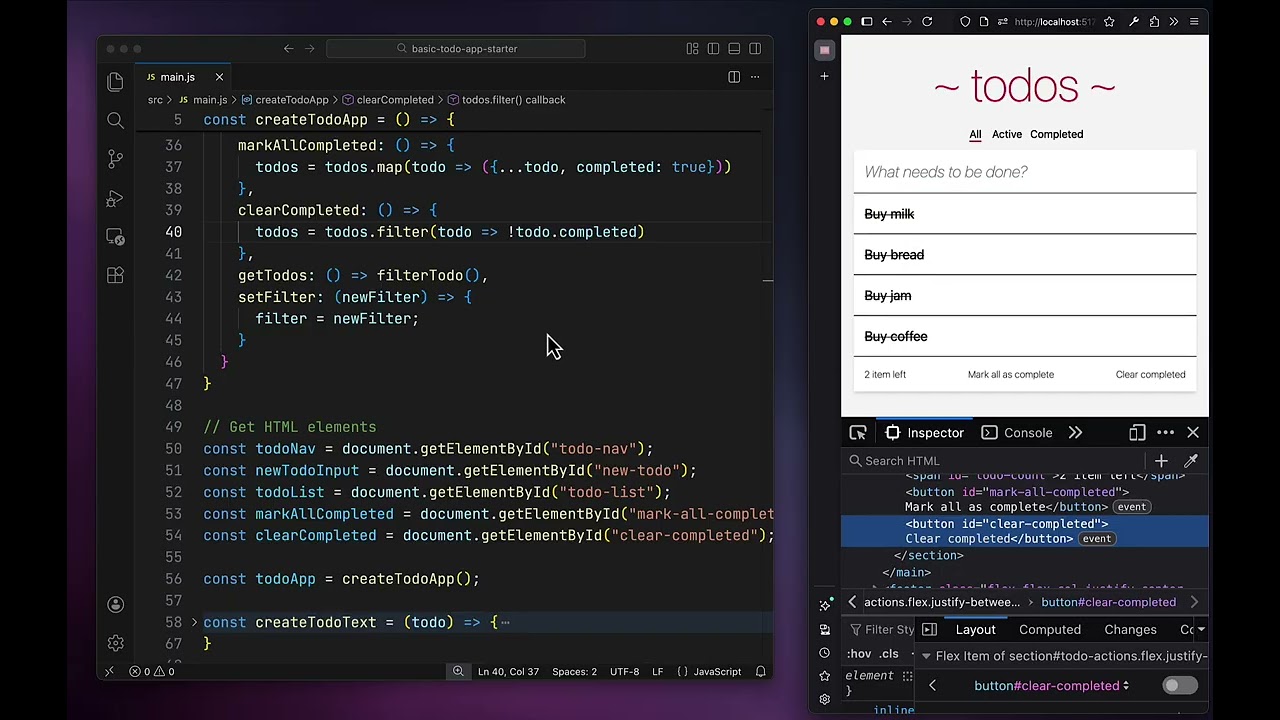The height and width of the screenshot is (720, 1280).
Task: Open status bar notifications bell
Action: 760,672
